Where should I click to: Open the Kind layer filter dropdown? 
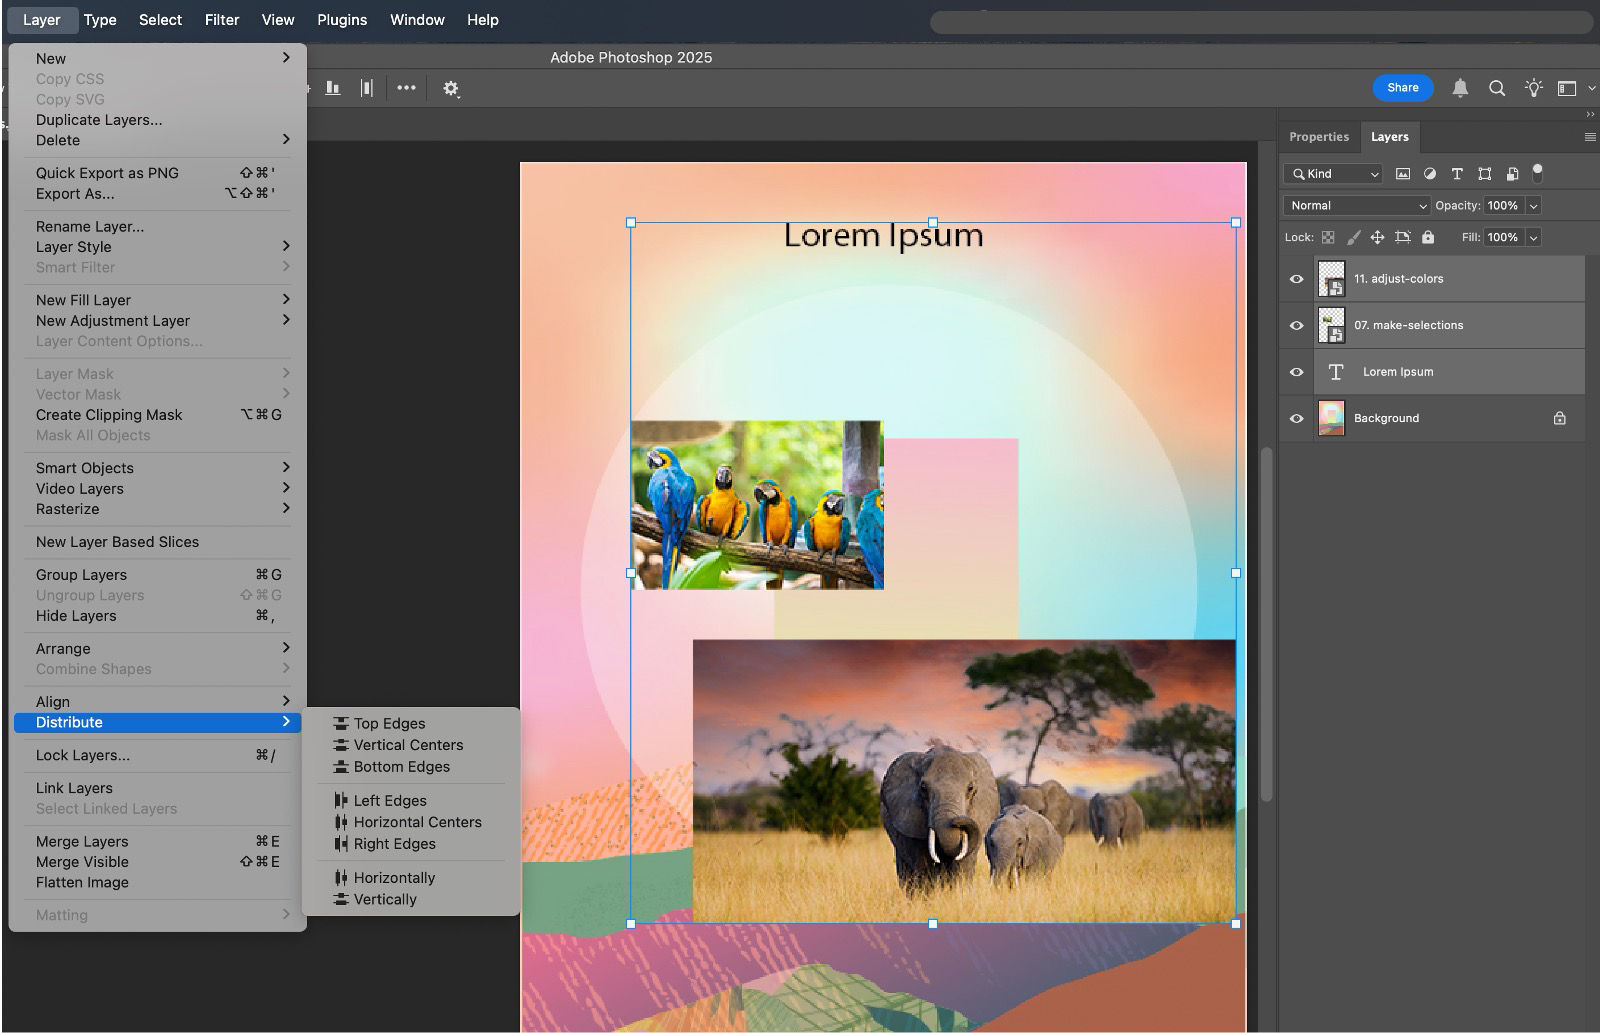(x=1332, y=173)
